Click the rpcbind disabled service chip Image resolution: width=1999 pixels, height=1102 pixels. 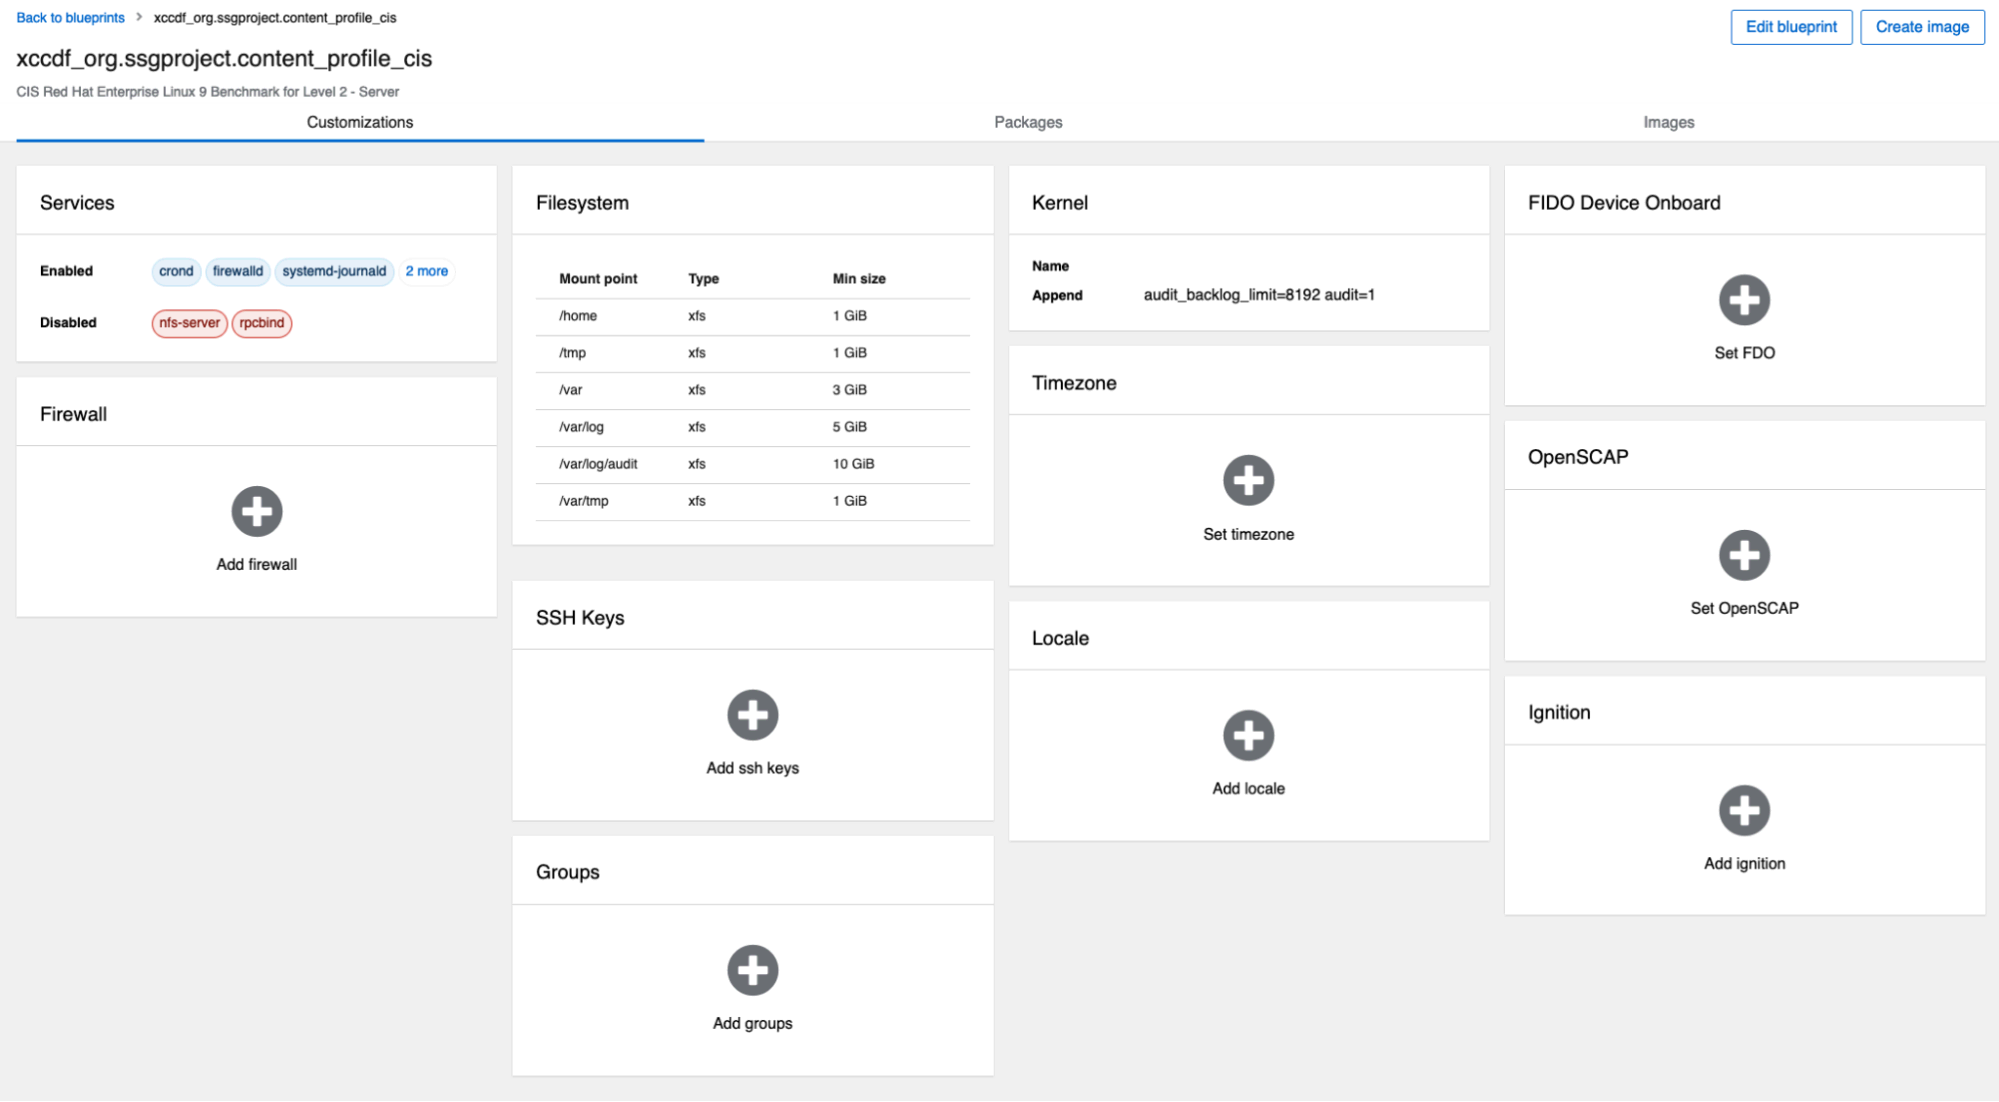click(262, 323)
